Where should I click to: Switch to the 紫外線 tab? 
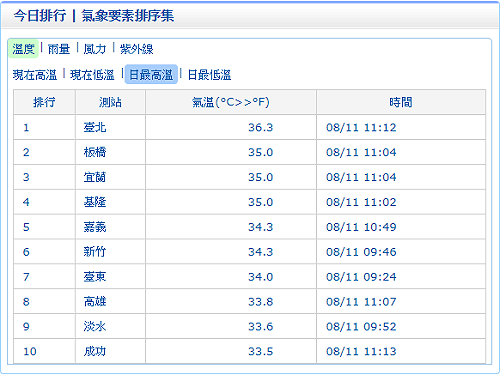[x=137, y=49]
